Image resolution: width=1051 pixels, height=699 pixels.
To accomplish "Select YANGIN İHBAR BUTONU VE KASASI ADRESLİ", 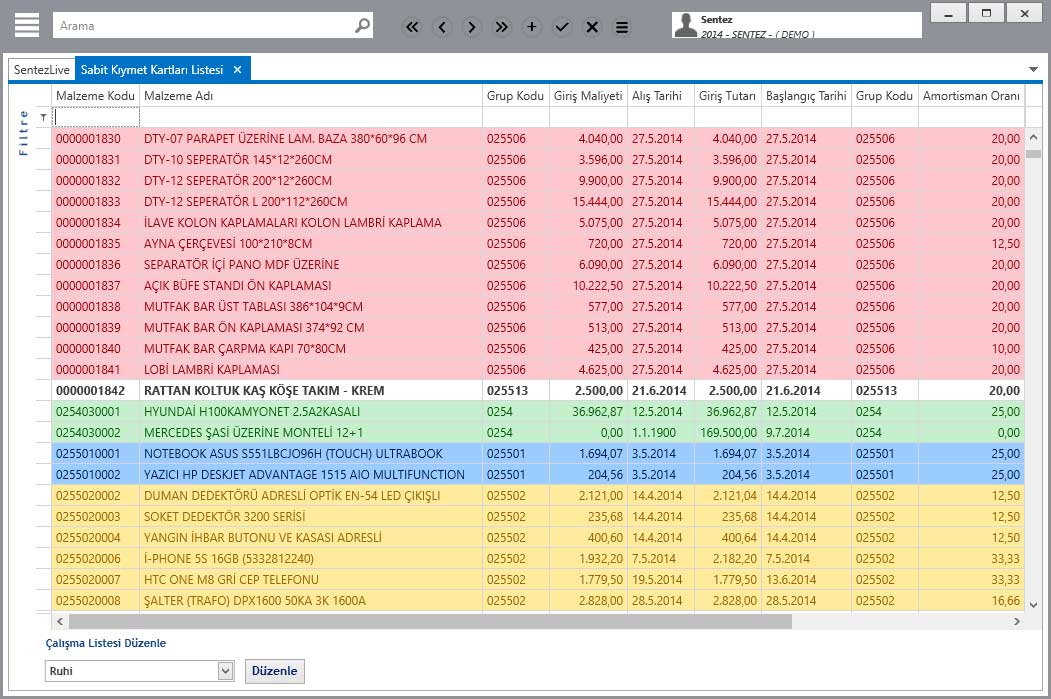I will click(538, 537).
